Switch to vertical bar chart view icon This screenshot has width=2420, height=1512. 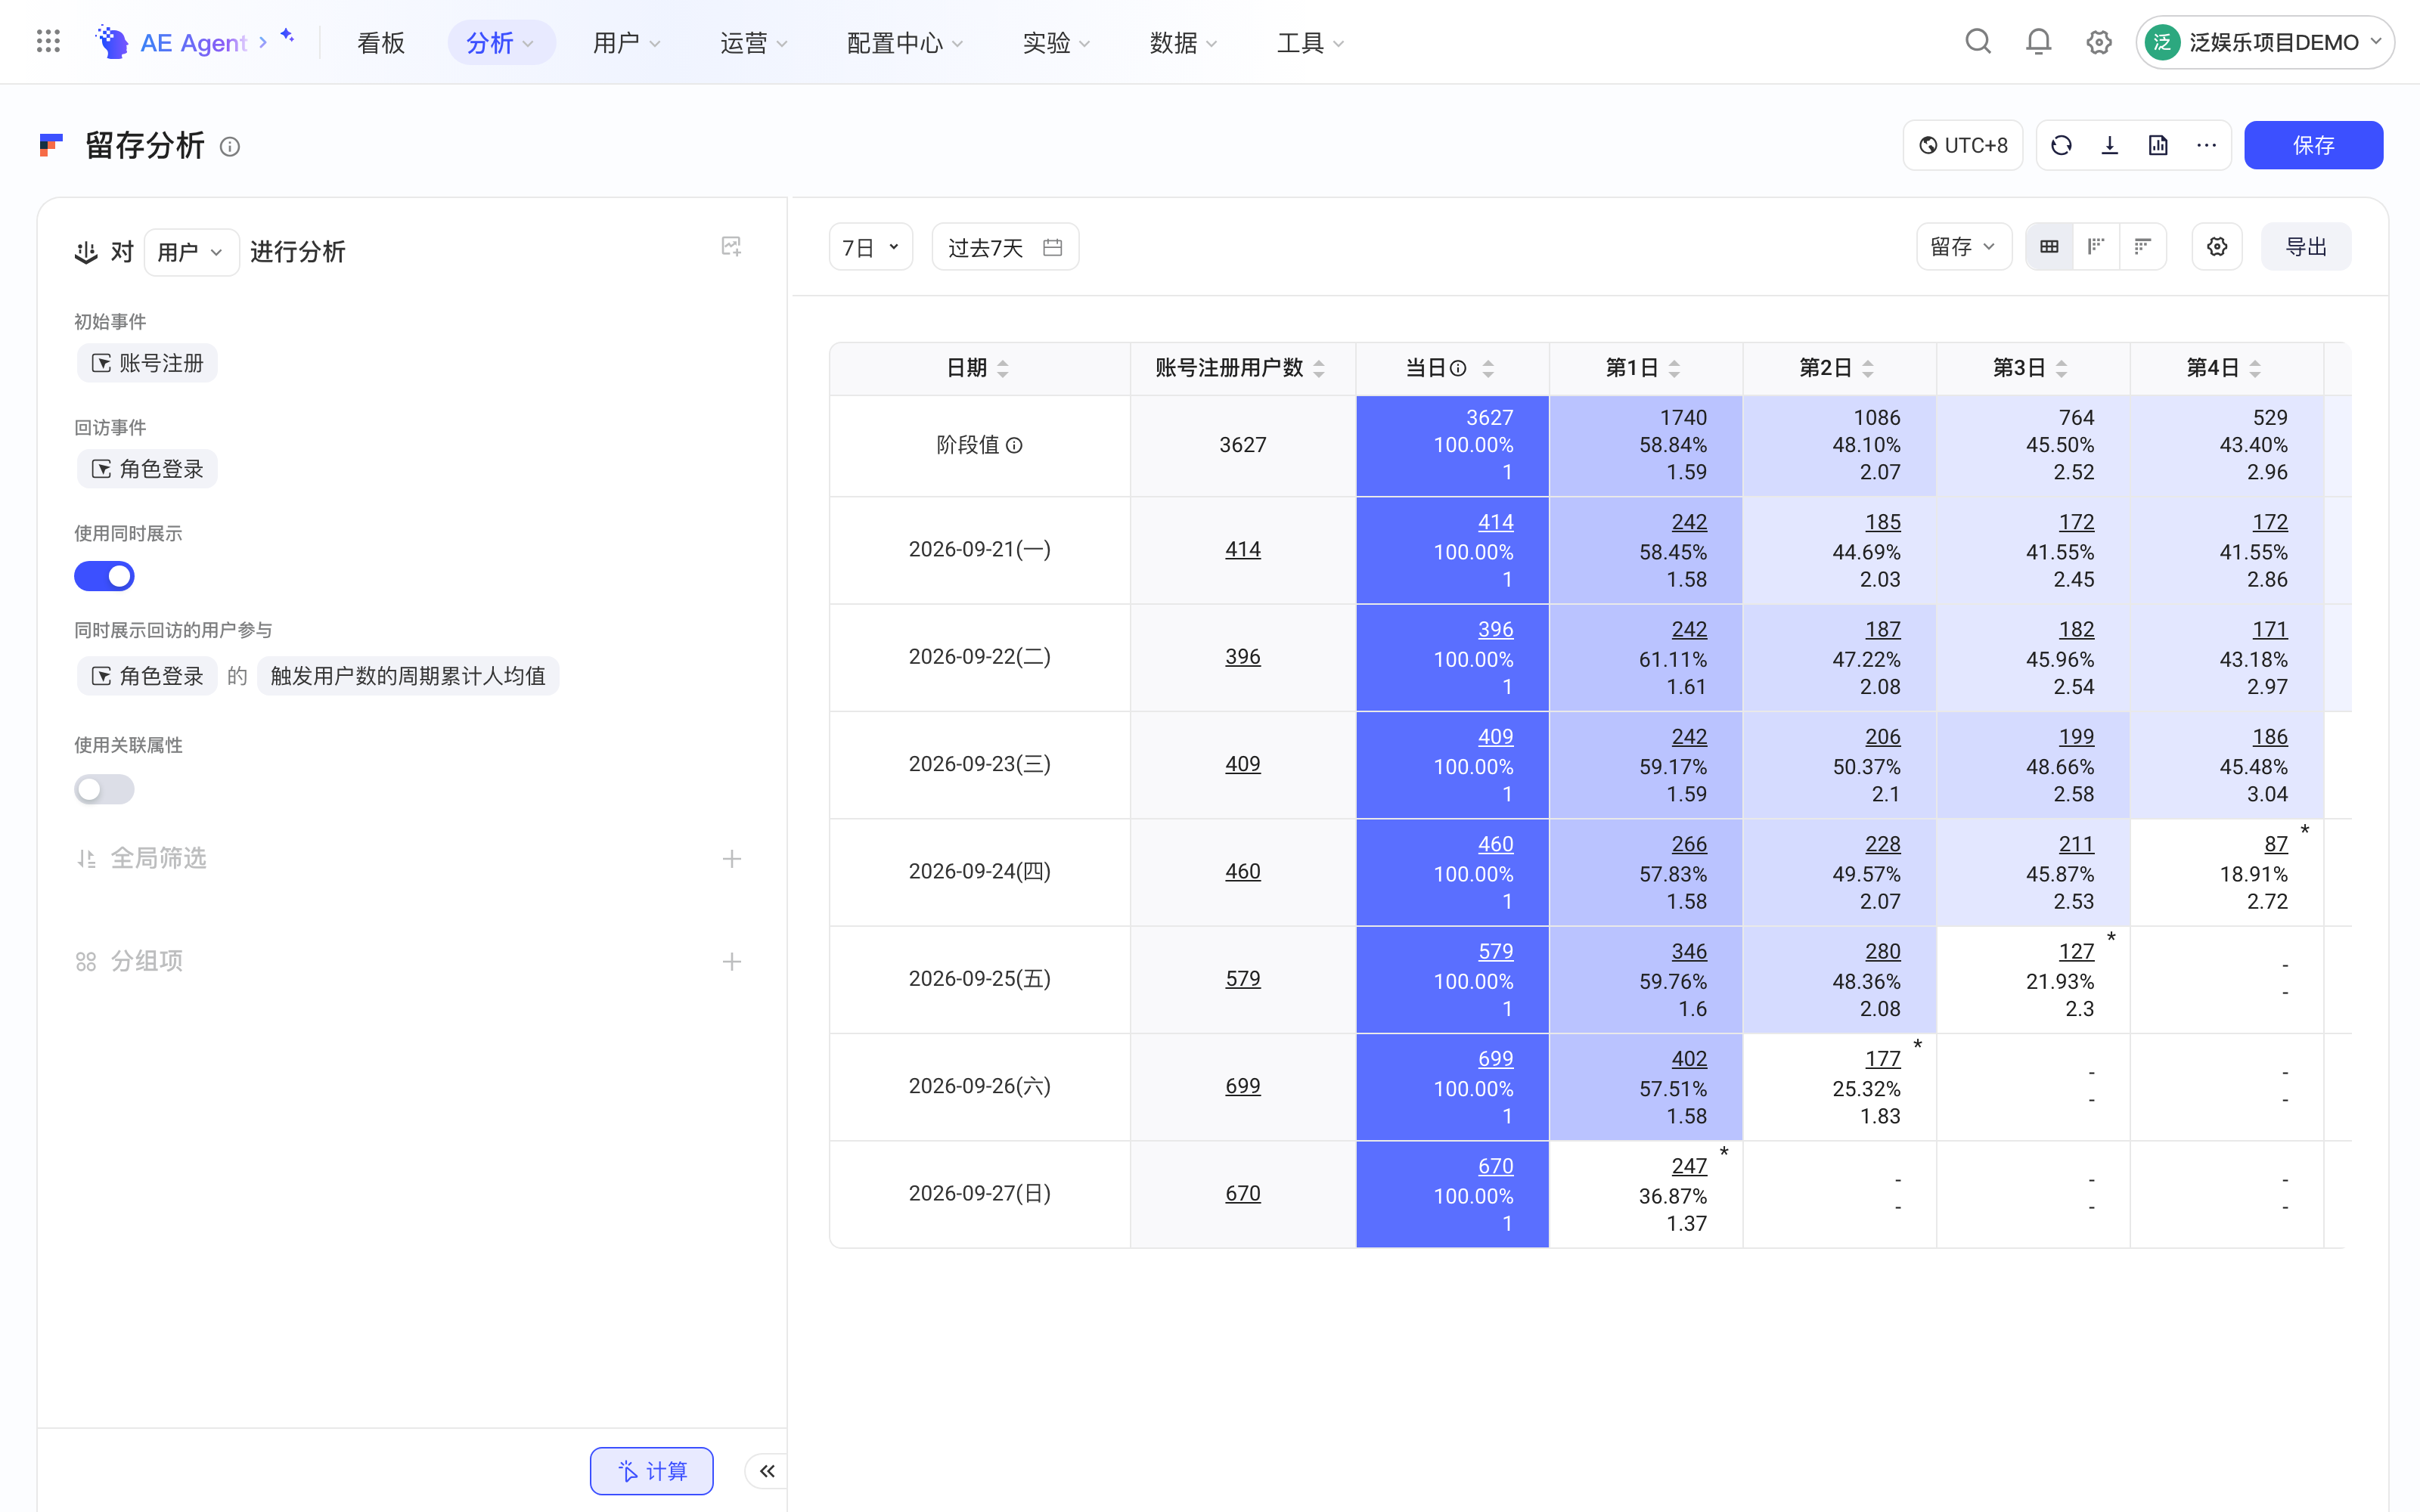point(2096,247)
